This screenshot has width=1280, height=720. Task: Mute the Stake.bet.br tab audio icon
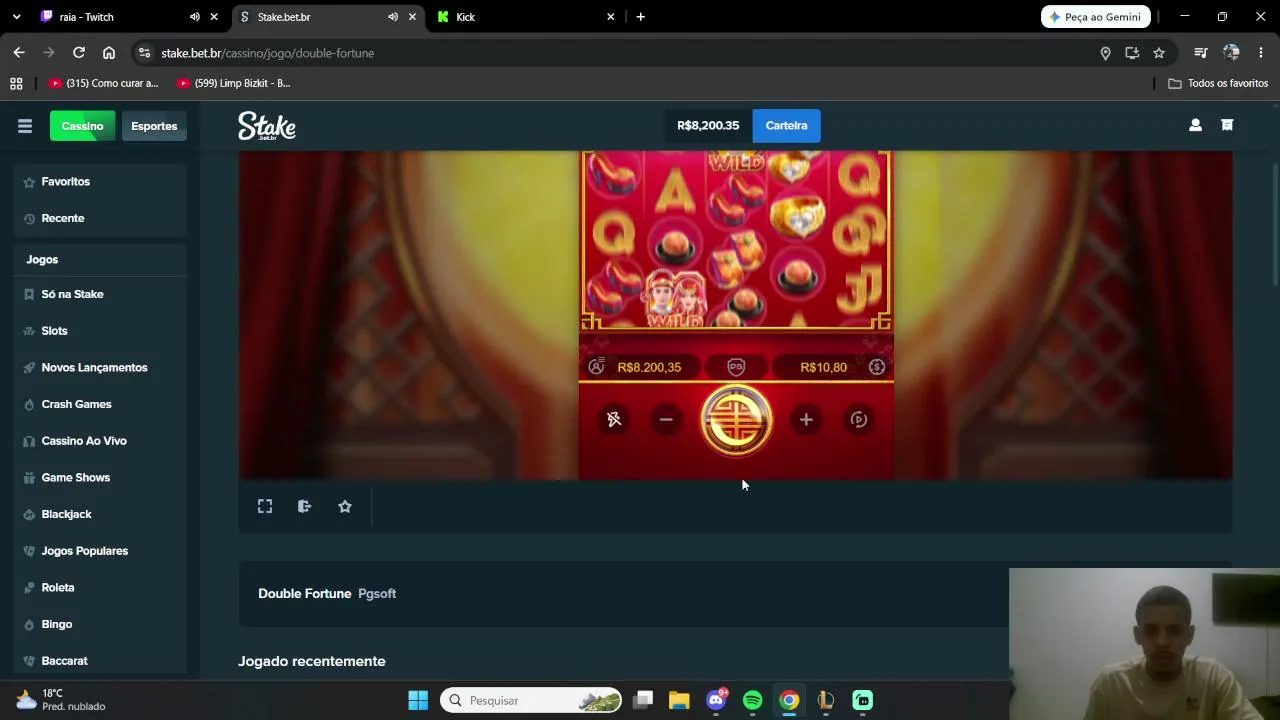point(393,17)
